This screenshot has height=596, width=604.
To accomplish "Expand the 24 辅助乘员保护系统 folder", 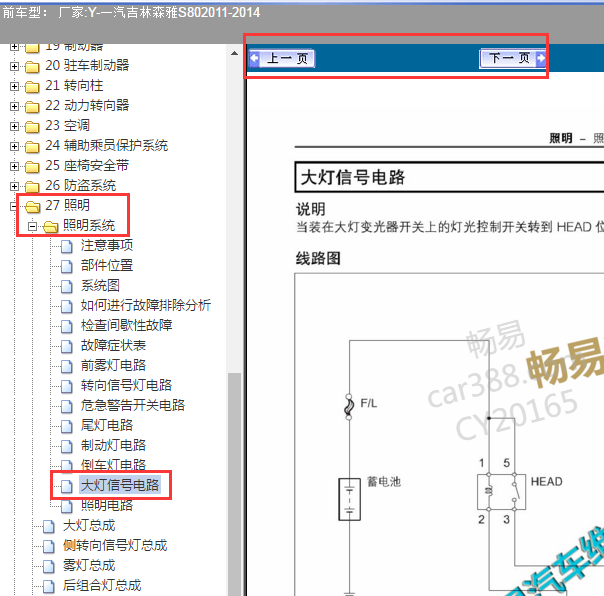I will click(14, 146).
